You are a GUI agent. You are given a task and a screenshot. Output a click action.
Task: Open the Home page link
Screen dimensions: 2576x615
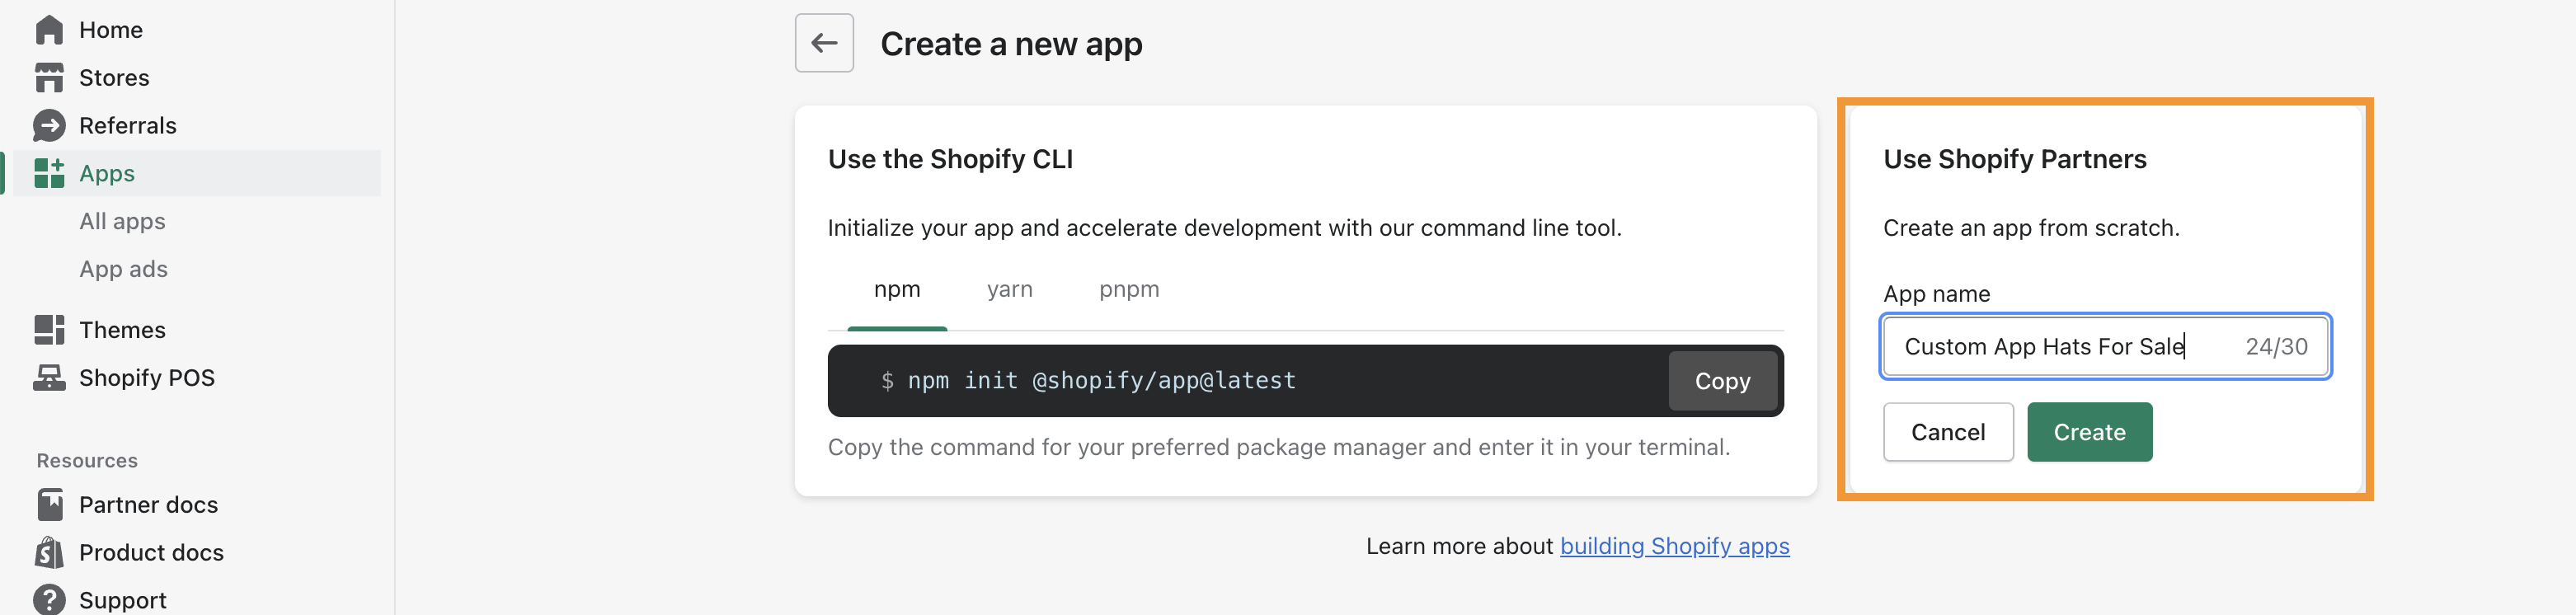(111, 30)
